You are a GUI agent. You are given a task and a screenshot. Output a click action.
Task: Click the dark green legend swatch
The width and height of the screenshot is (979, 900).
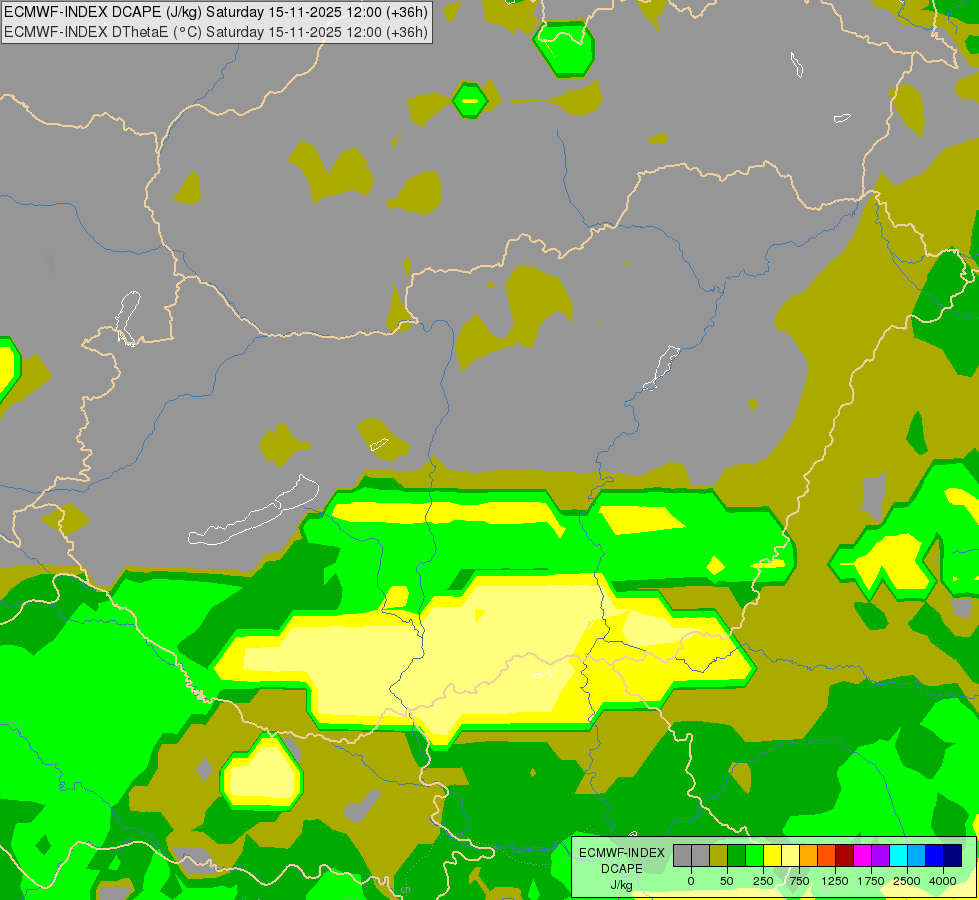coord(737,855)
